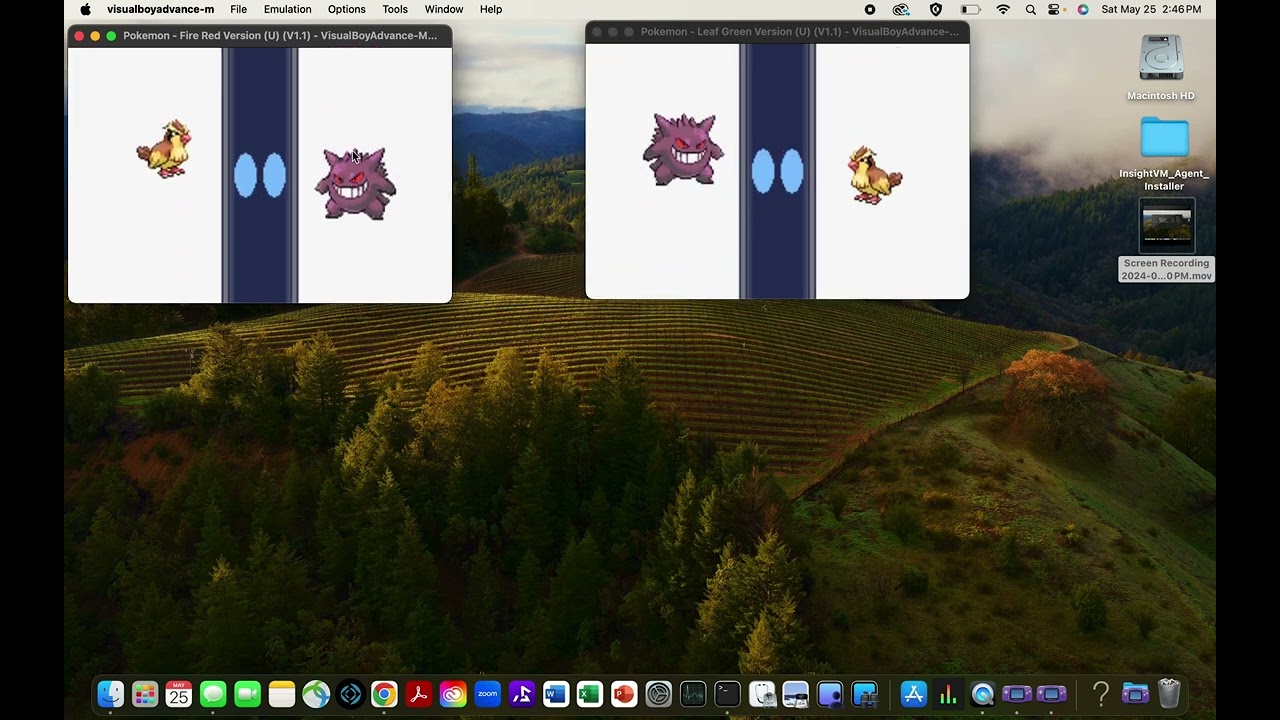Launch Google Chrome from the Dock
The image size is (1280, 720).
click(x=384, y=694)
